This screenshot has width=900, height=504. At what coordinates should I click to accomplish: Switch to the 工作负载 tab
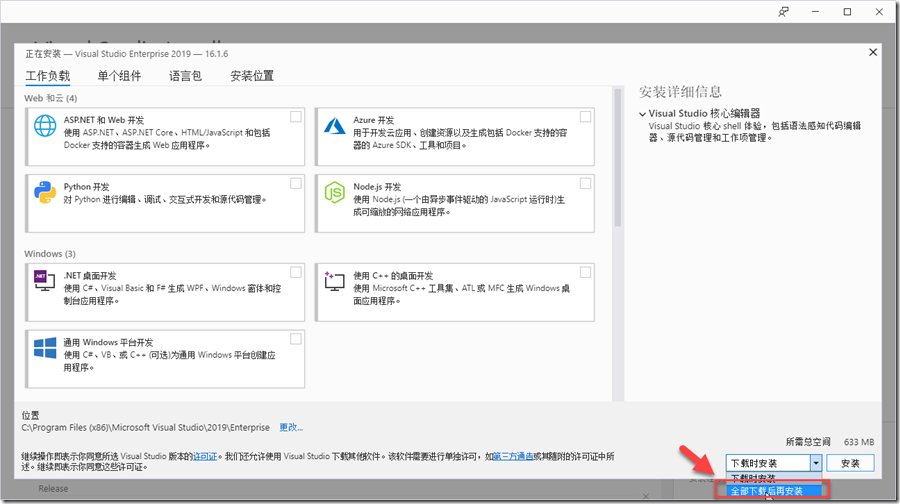[48, 76]
